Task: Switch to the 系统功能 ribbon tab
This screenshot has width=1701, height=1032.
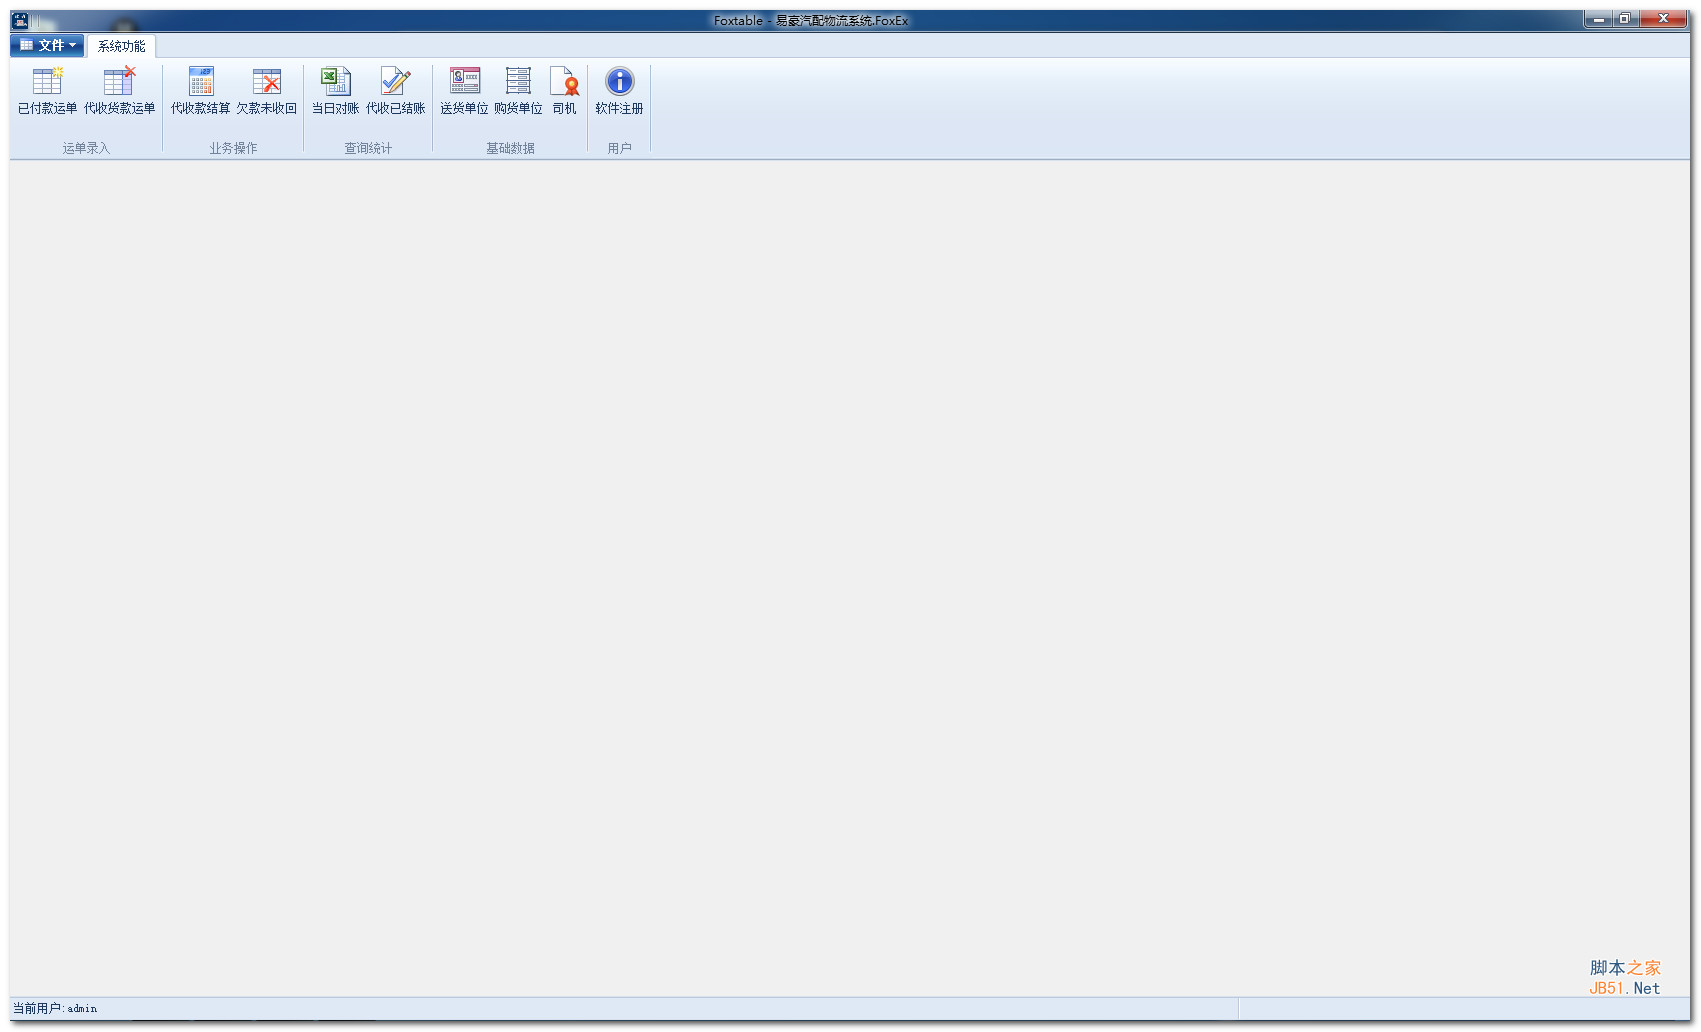Action: click(121, 46)
